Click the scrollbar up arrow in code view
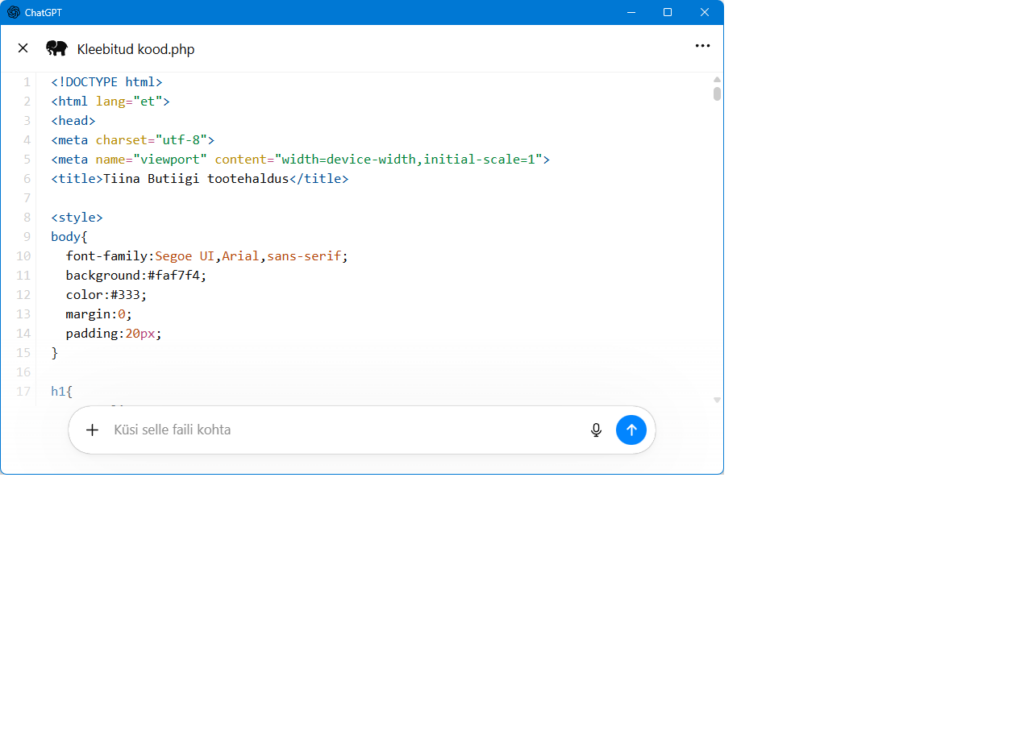 click(x=717, y=80)
